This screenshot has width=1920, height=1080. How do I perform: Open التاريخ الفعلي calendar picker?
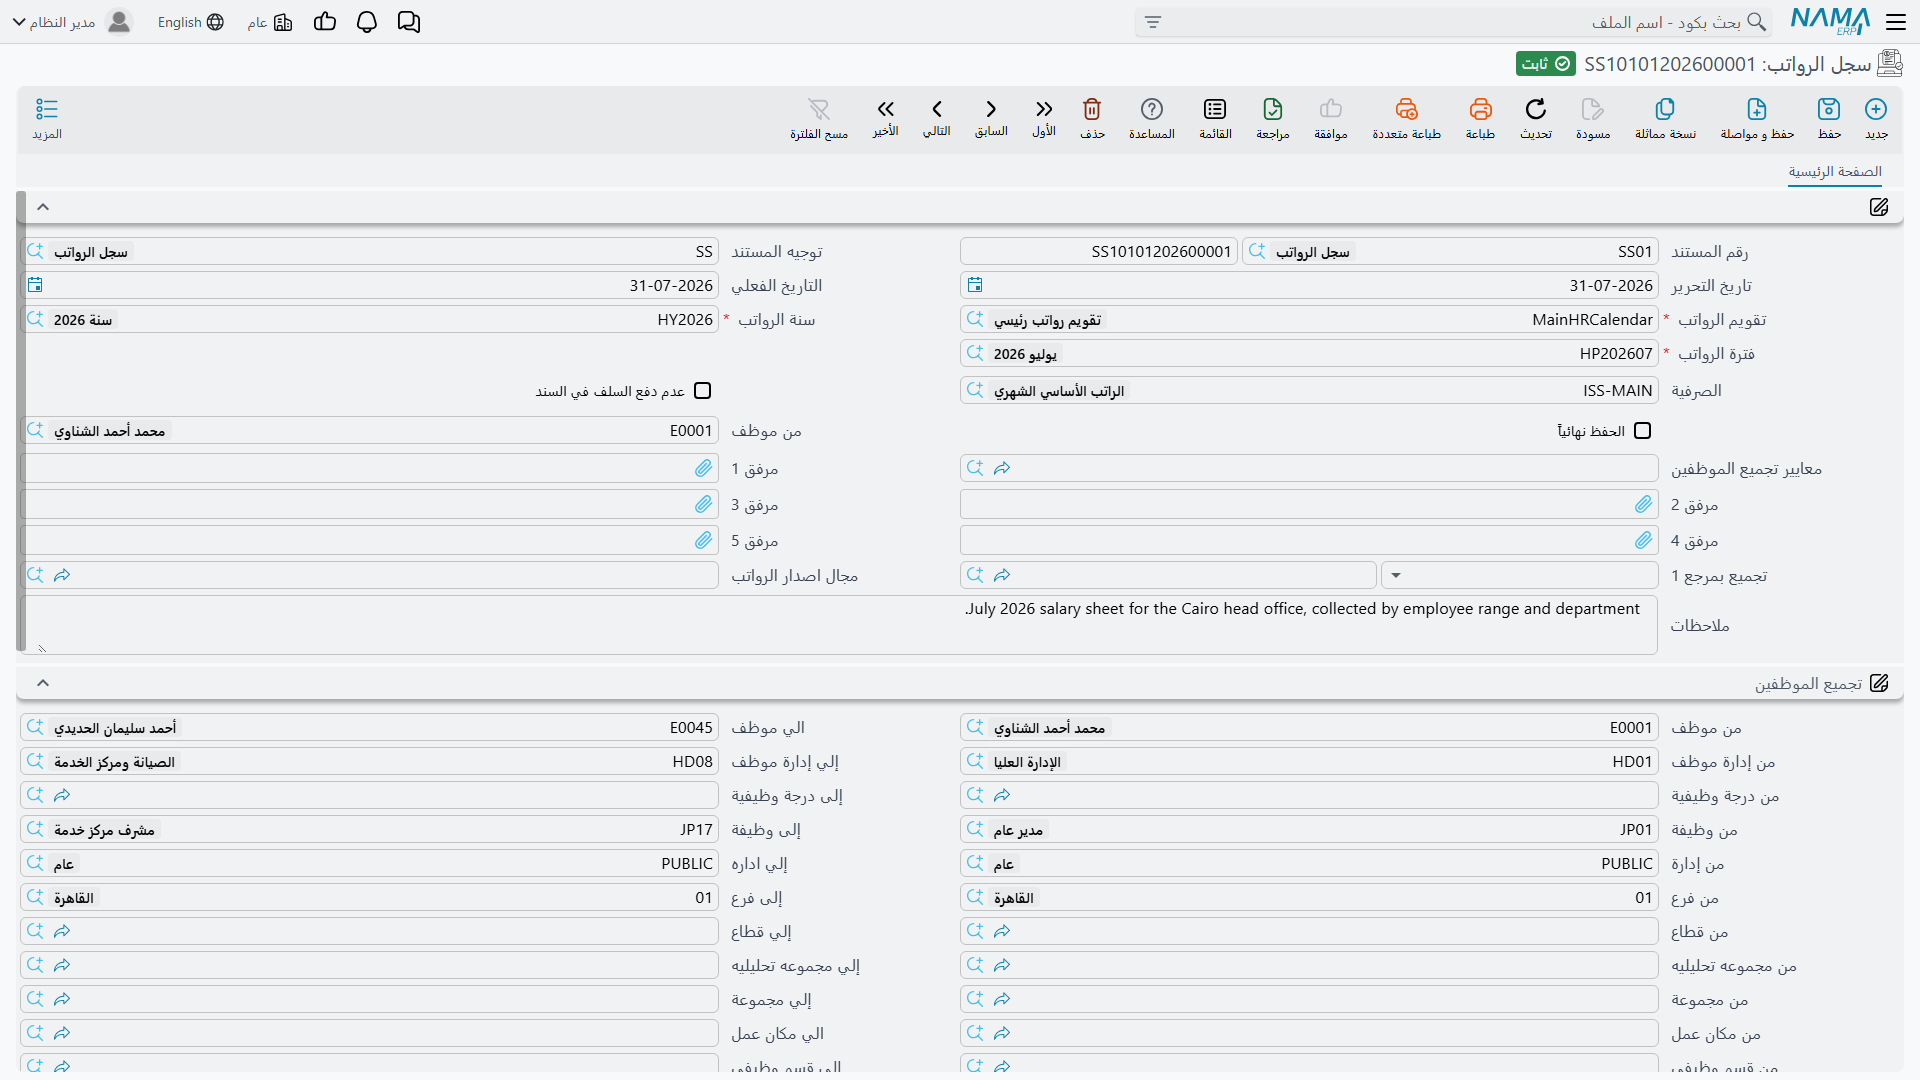[x=35, y=286]
